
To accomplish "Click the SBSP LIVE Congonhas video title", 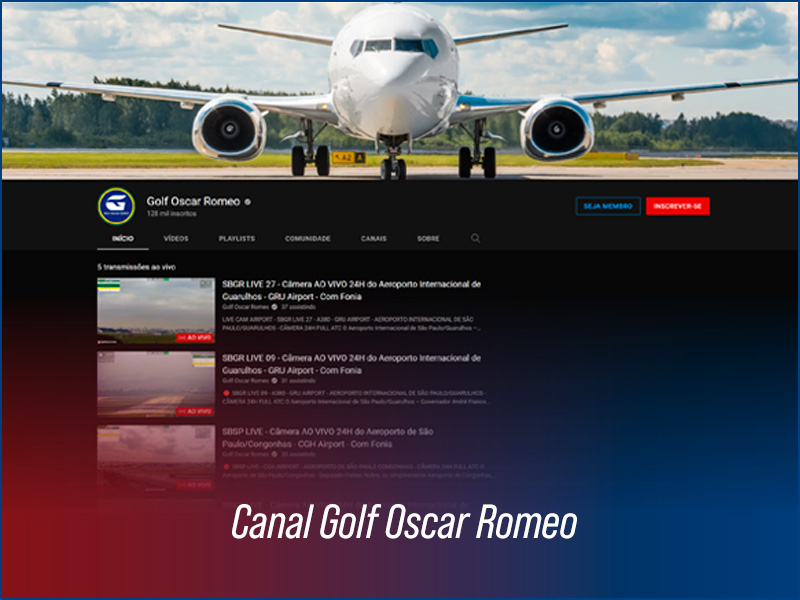I will pos(328,438).
